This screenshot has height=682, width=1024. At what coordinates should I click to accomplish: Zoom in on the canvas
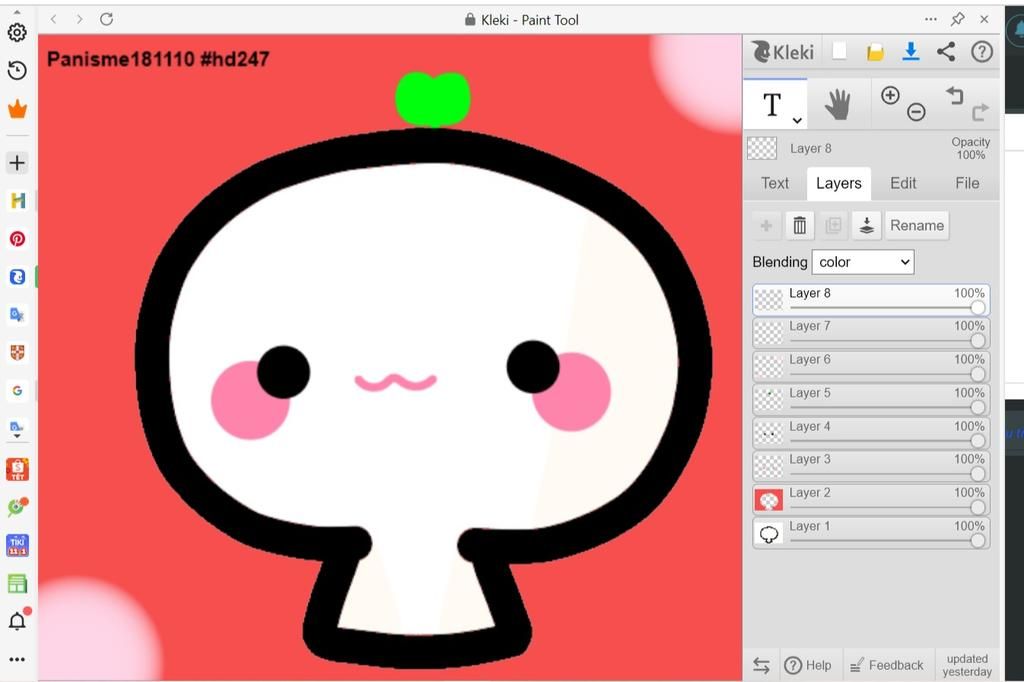[x=890, y=95]
